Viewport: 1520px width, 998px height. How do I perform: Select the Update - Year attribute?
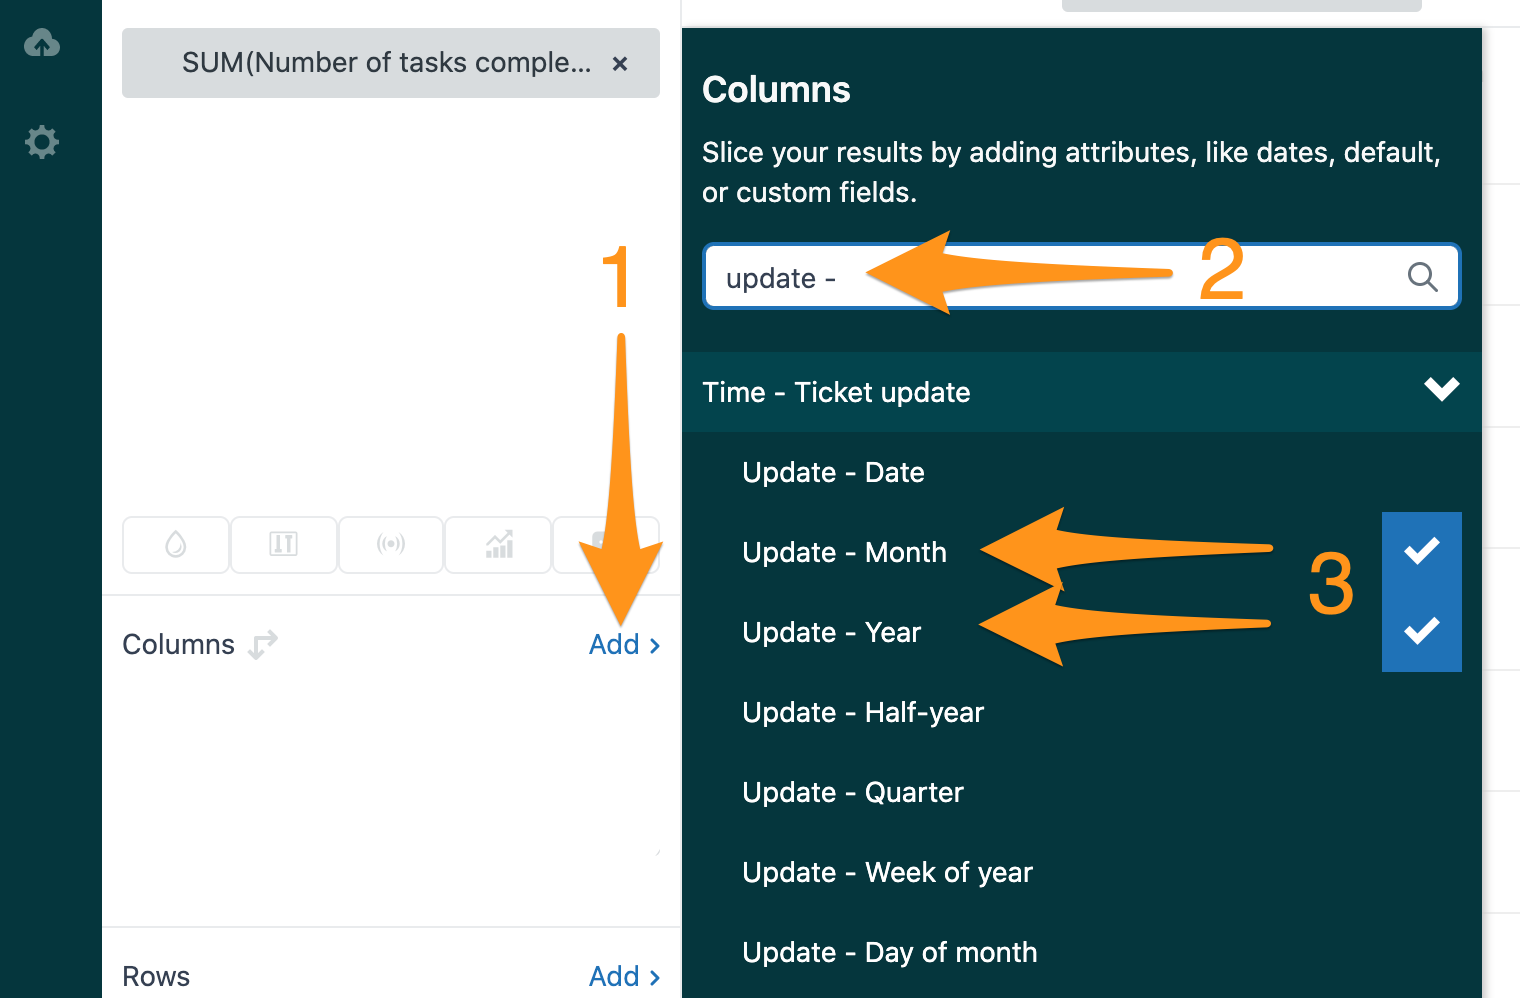tap(831, 632)
